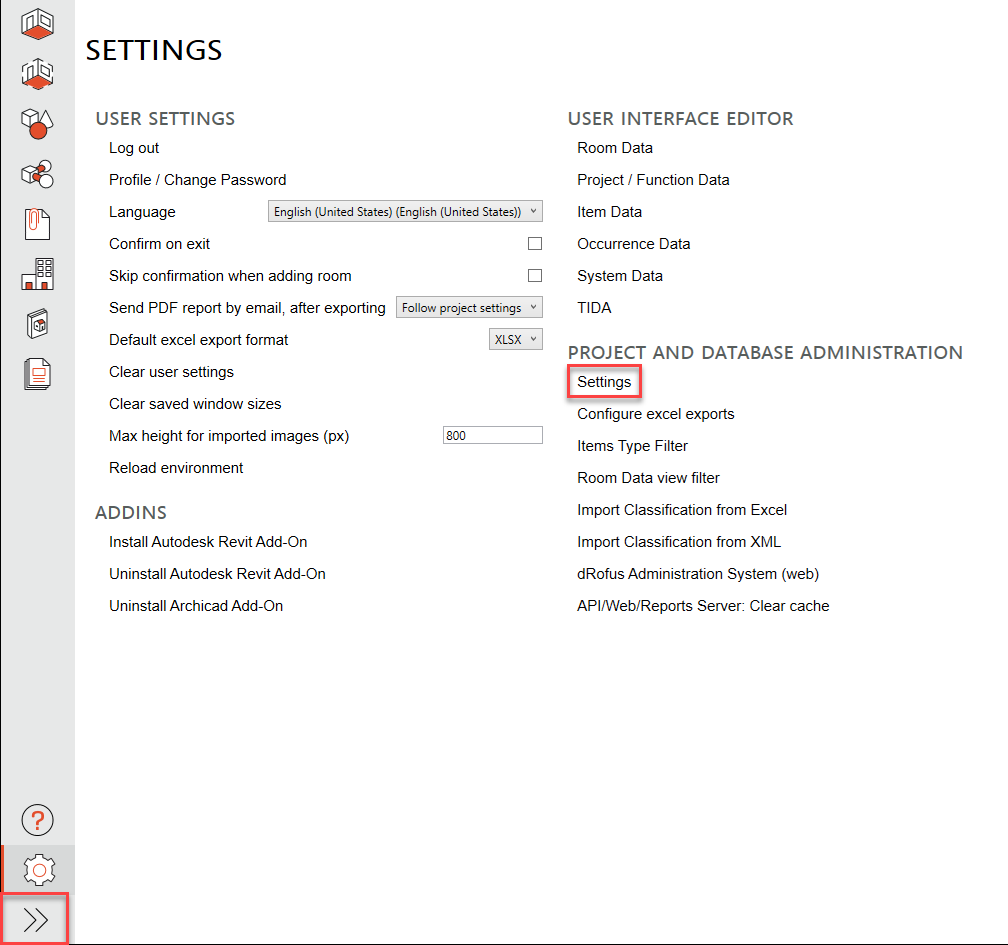Edit the max height for imported images field
Image resolution: width=1008 pixels, height=945 pixels.
coord(492,435)
